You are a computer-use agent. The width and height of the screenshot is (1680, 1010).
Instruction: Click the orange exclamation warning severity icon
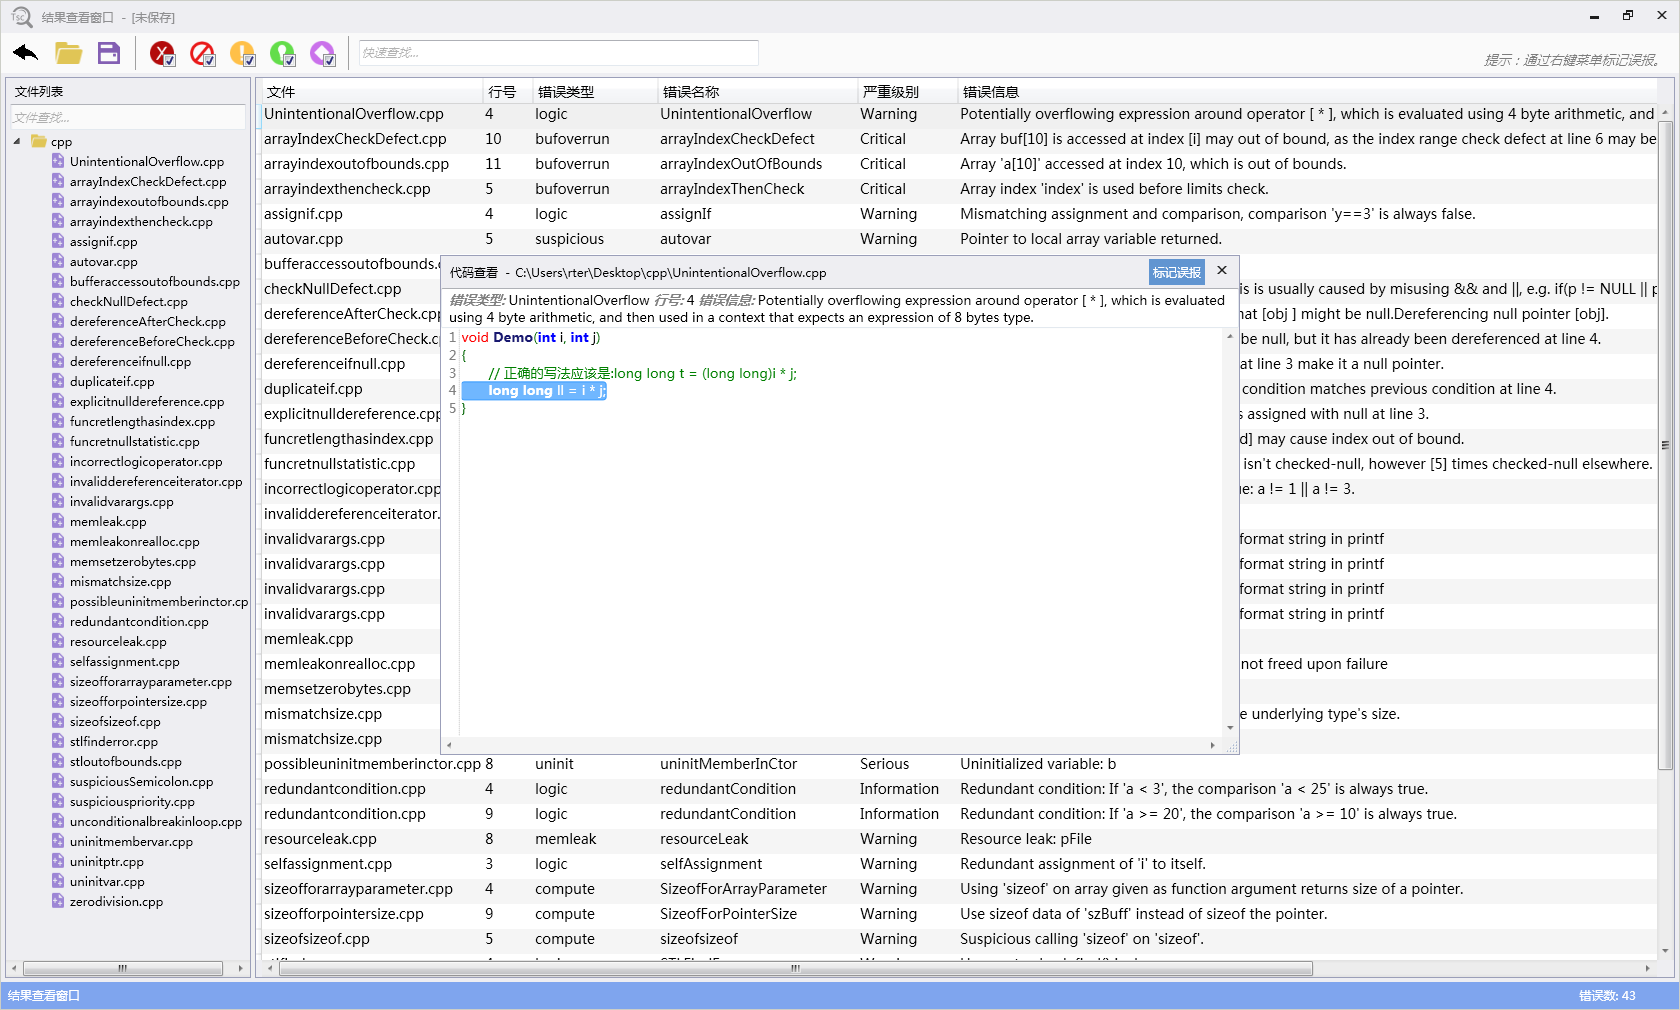pos(241,50)
